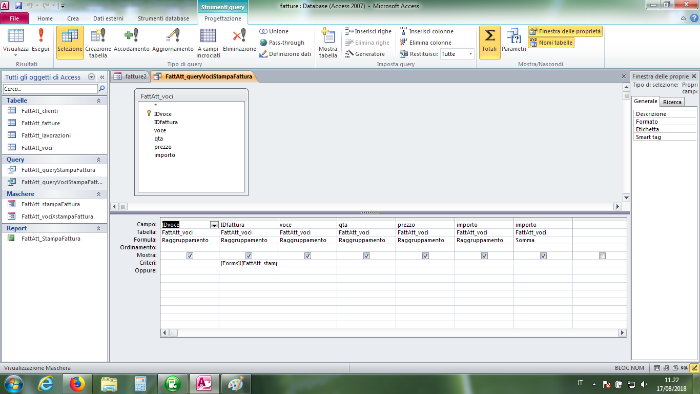700x394 pixels.
Task: Open the Parametri dialog
Action: click(514, 40)
